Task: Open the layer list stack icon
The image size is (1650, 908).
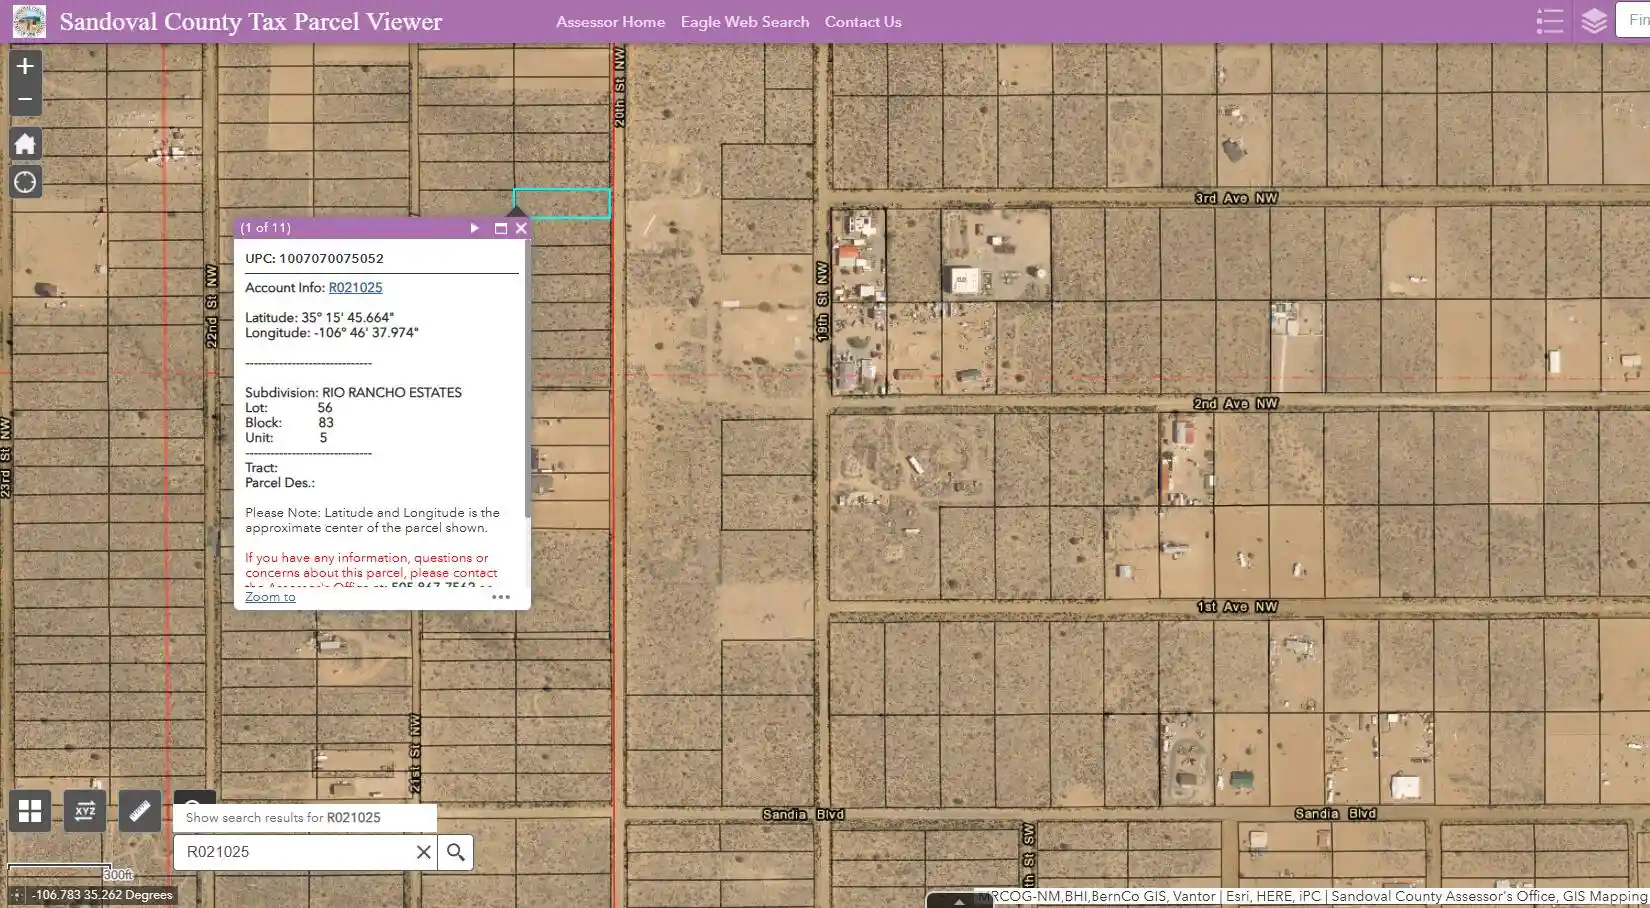Action: coord(1594,21)
